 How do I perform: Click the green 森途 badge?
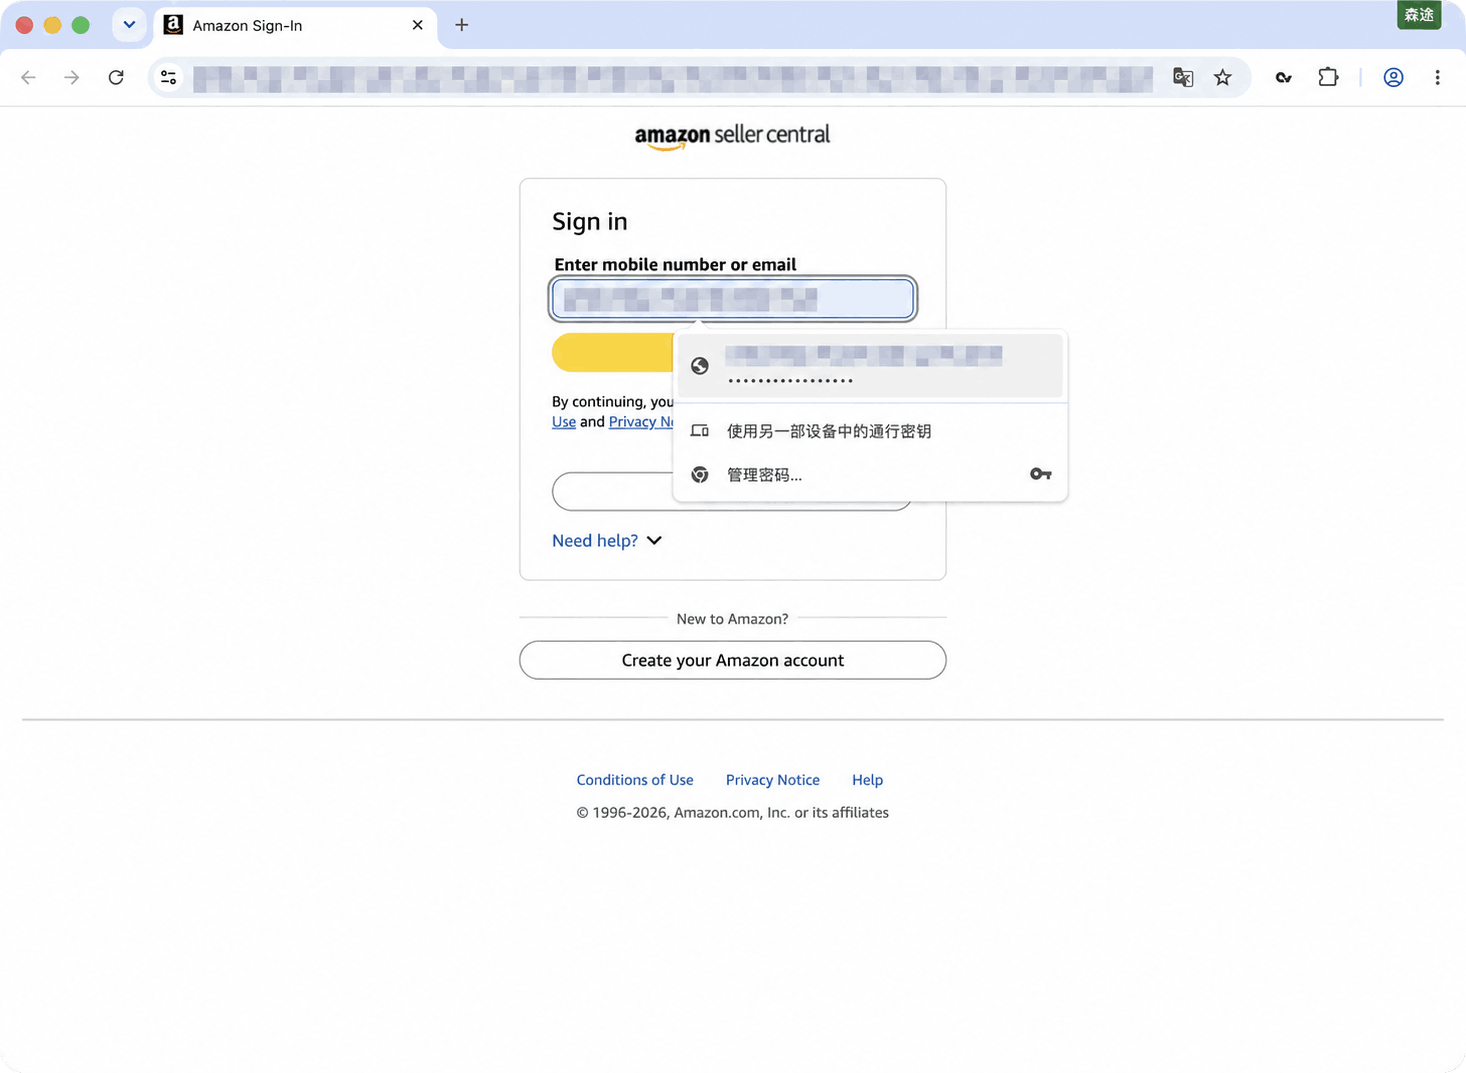[1419, 15]
